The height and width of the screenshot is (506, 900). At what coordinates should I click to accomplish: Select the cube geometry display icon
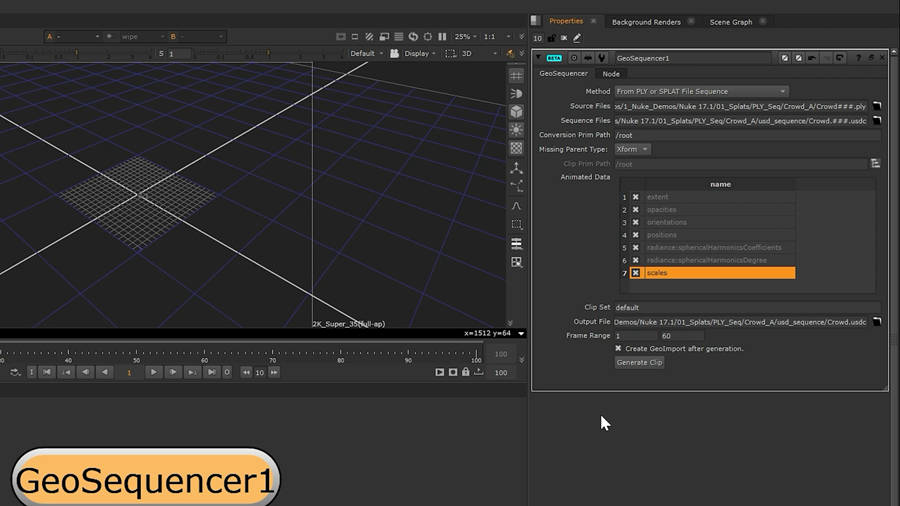coord(517,112)
